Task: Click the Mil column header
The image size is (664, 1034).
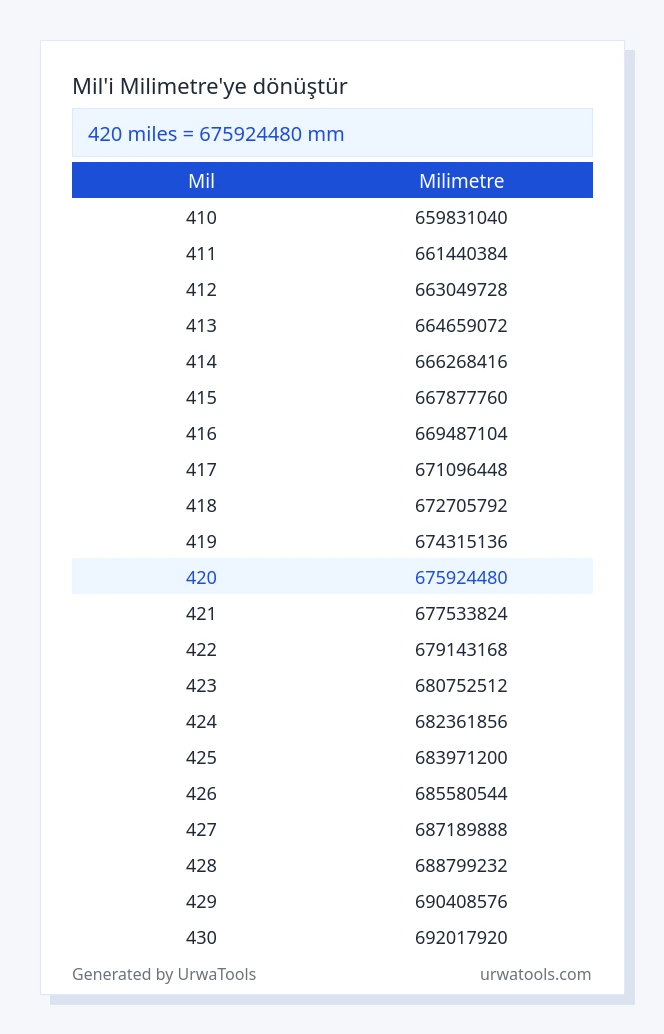Action: 201,181
